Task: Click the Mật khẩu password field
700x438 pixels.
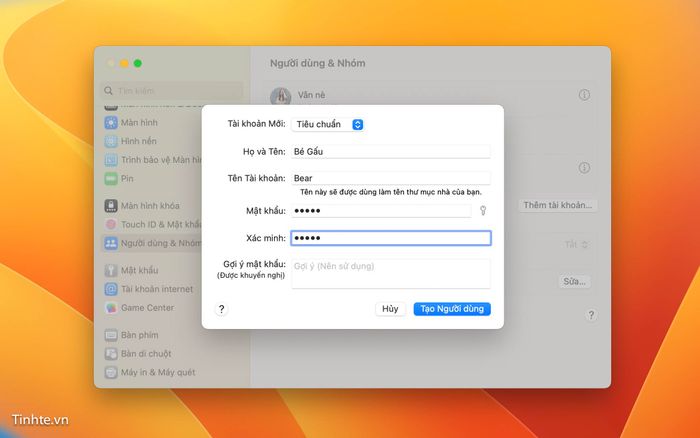Action: (381, 211)
